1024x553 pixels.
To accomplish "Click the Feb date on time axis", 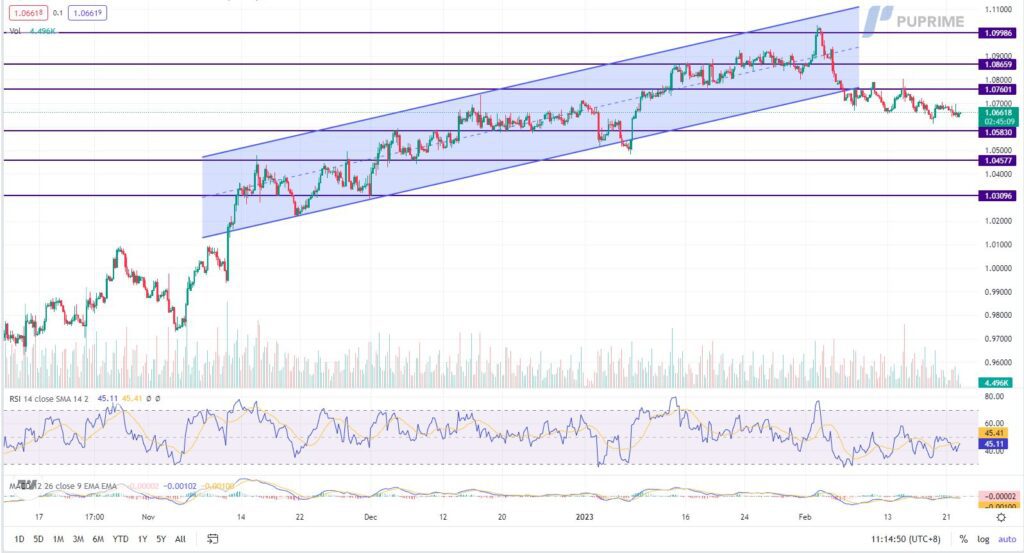I will [x=805, y=517].
